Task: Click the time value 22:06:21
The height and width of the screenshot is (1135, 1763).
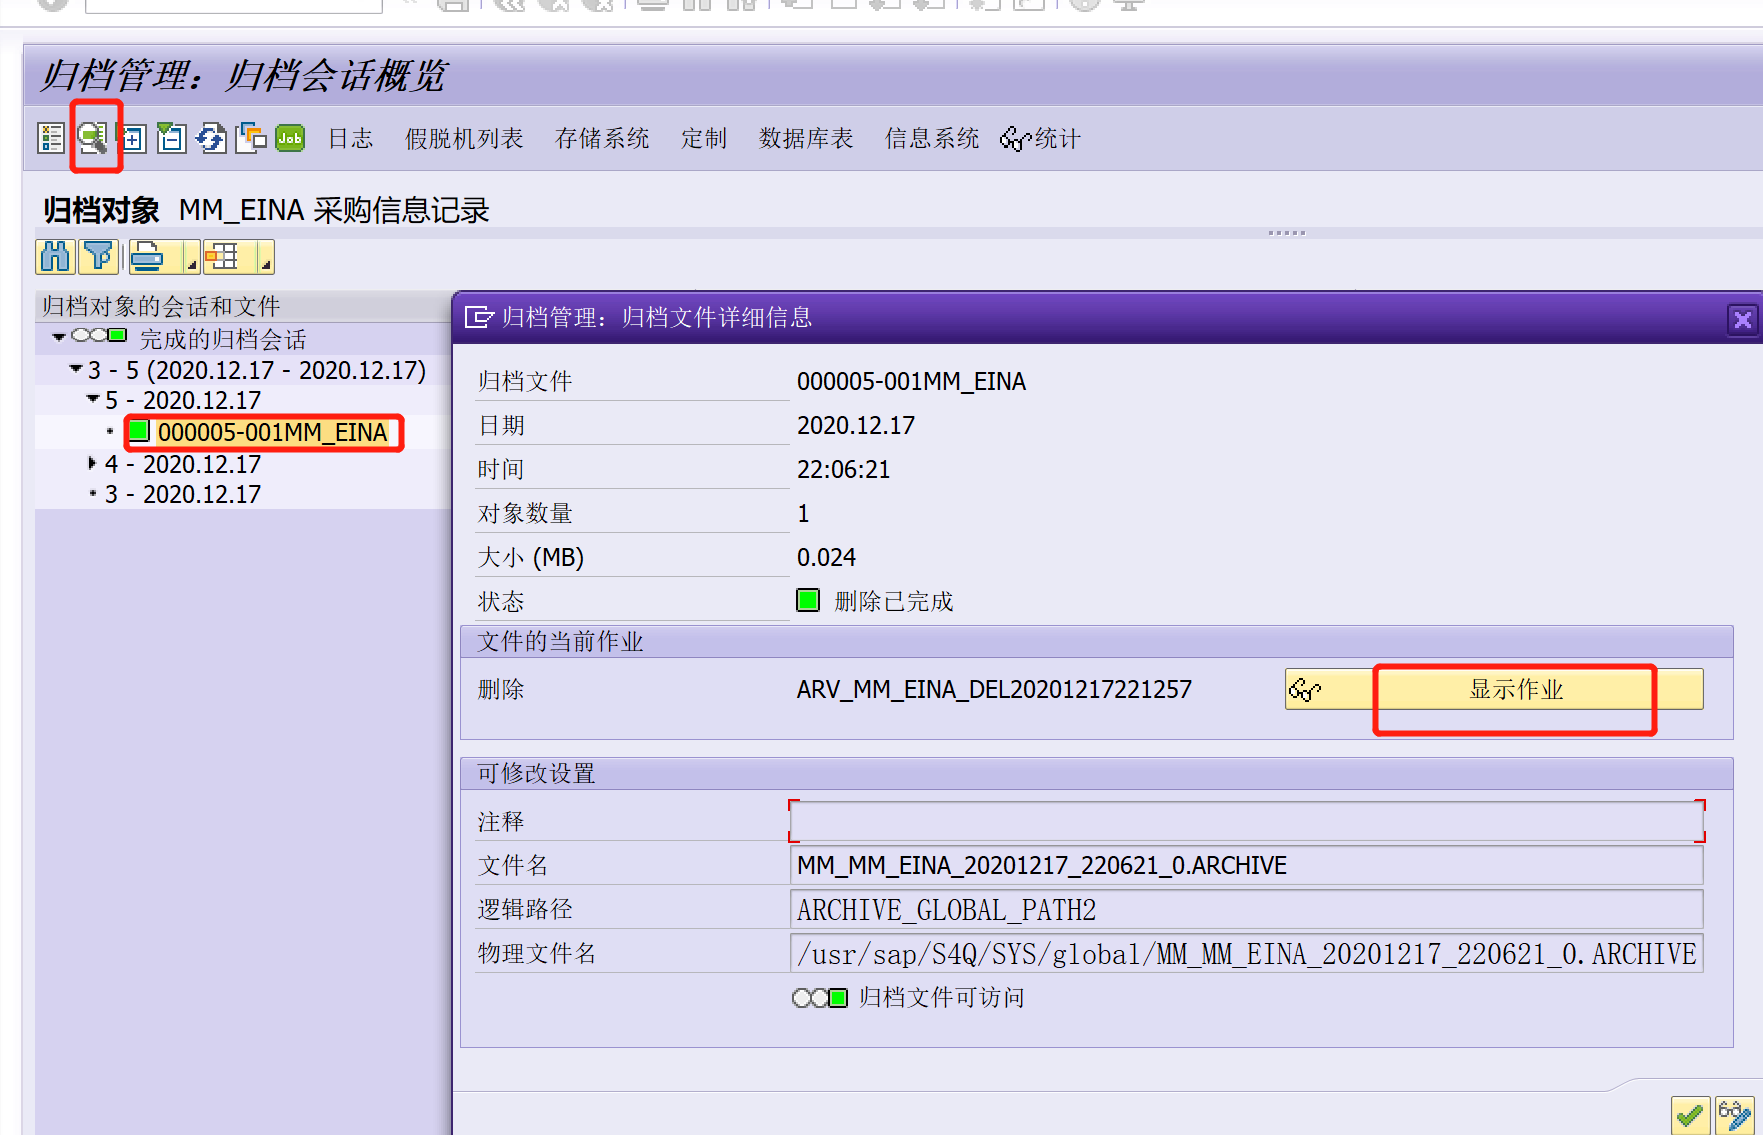Action: 843,469
